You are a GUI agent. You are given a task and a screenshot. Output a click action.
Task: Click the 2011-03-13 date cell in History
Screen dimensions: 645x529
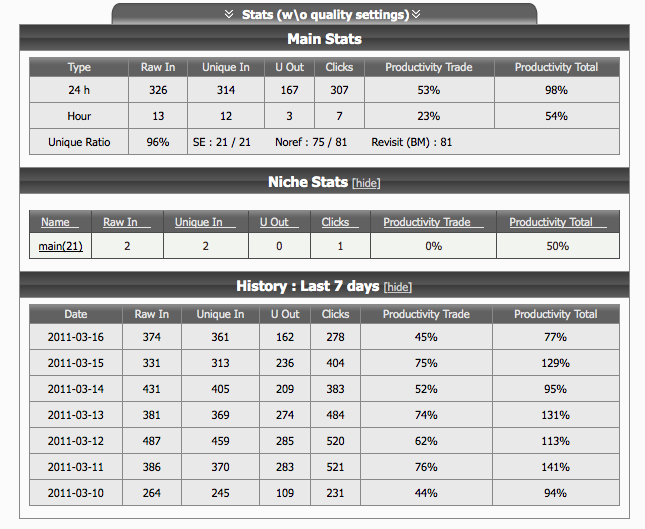(x=76, y=416)
